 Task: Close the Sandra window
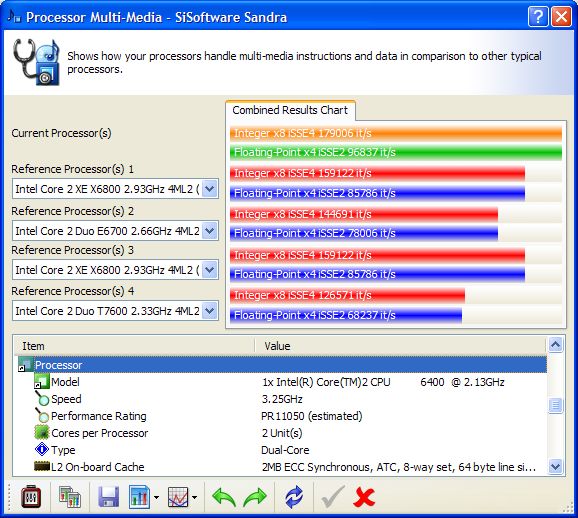[561, 17]
